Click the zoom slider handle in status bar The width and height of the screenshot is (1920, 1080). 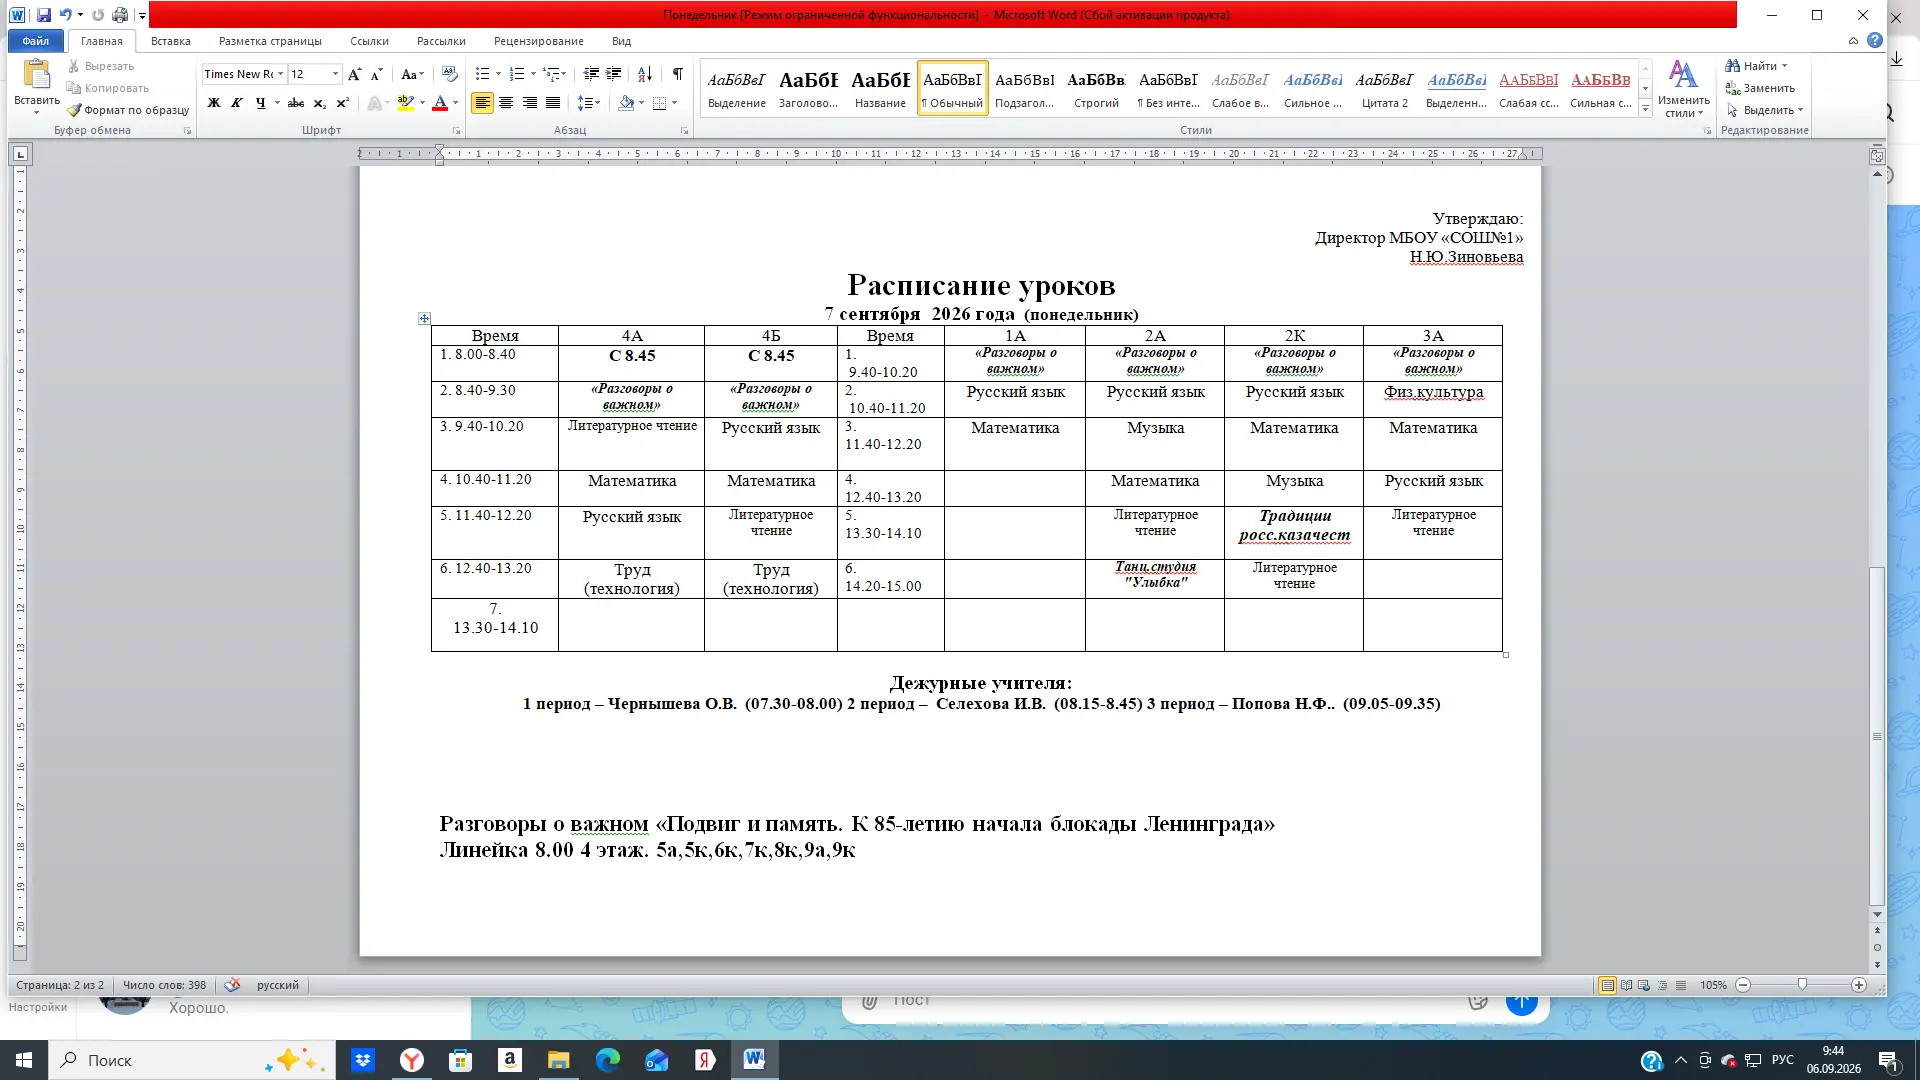1802,985
